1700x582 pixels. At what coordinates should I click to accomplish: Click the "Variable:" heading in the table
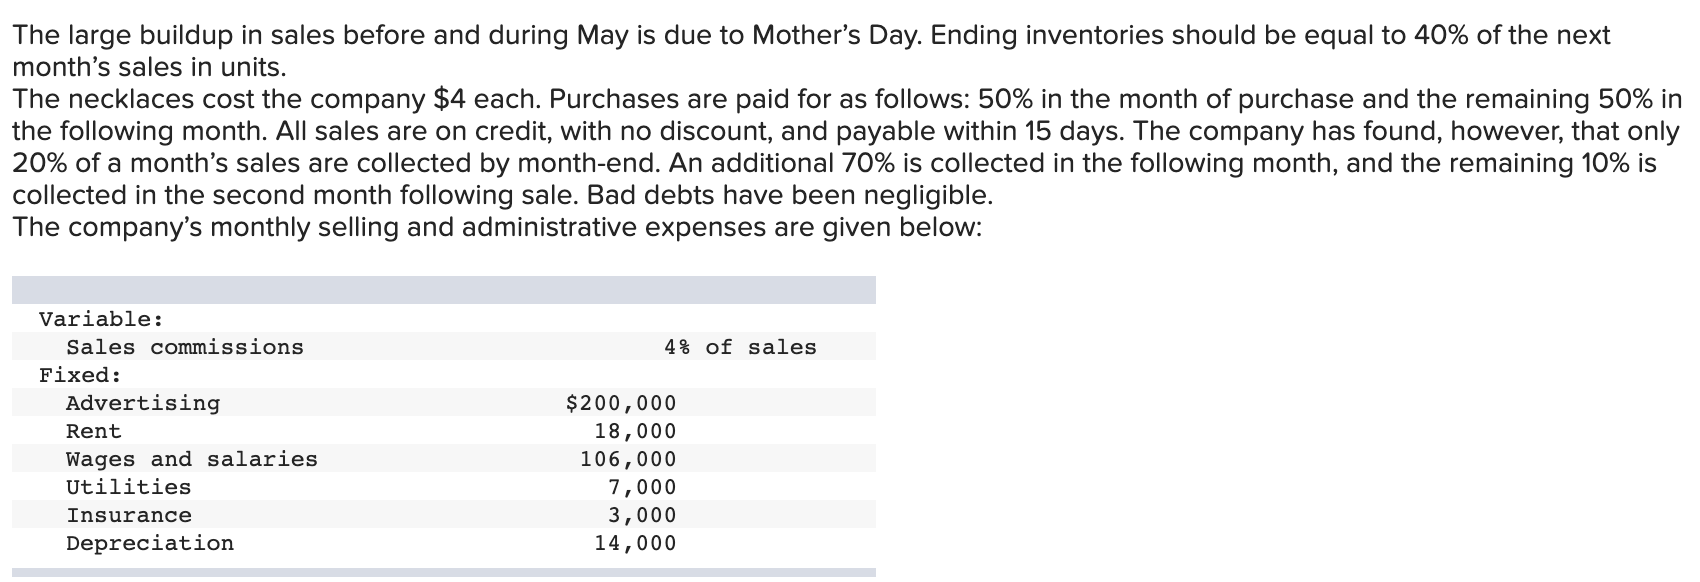[x=101, y=320]
